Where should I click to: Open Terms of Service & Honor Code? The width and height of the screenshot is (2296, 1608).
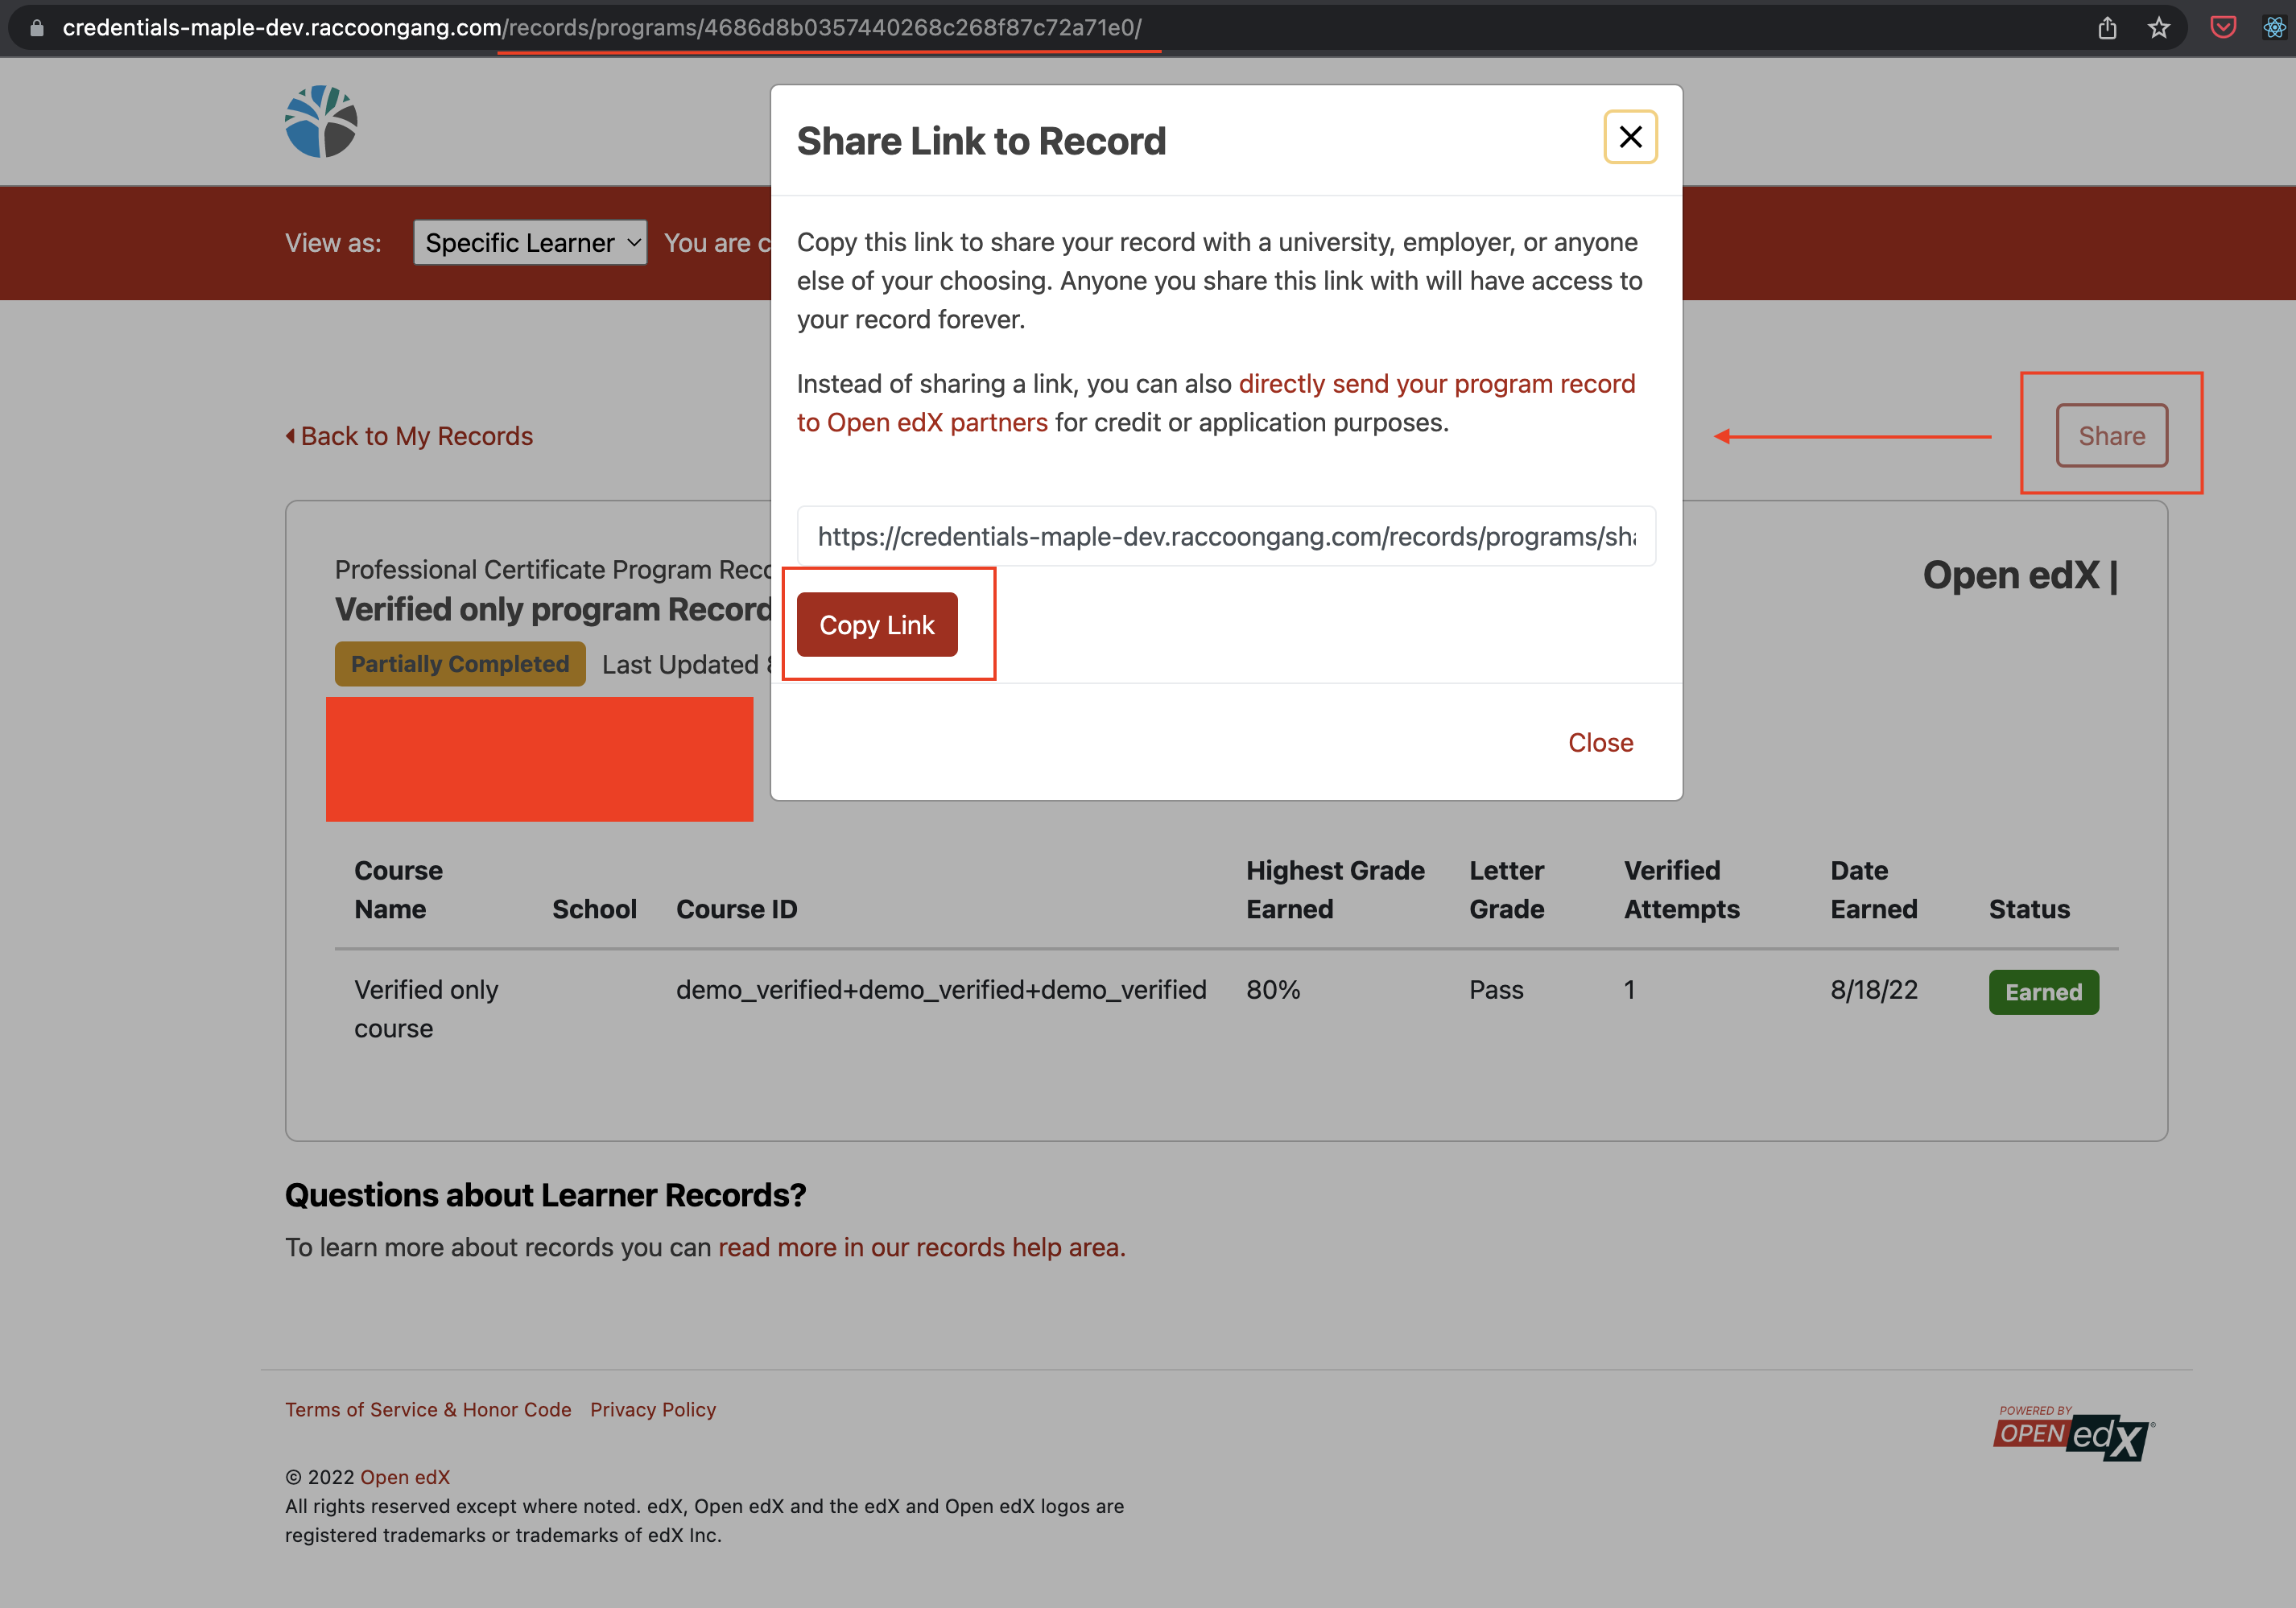[428, 1409]
